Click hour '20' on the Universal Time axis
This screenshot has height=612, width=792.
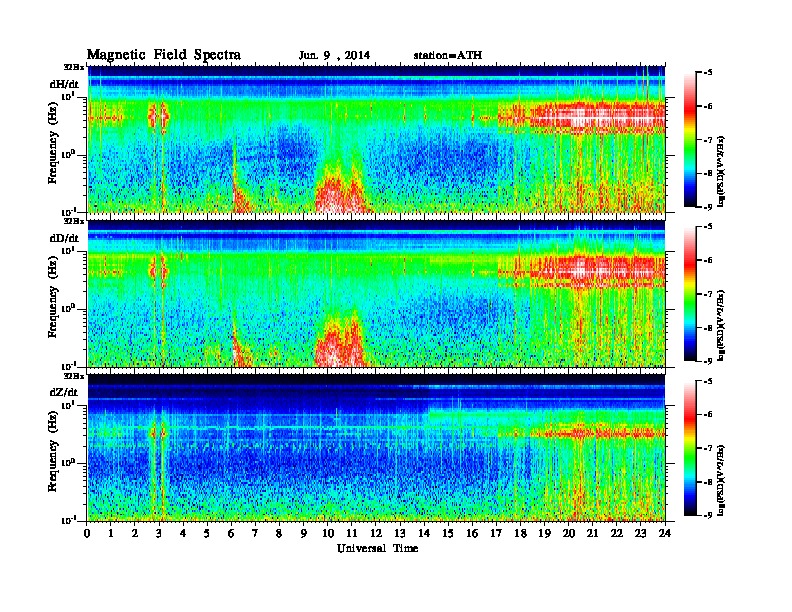569,533
